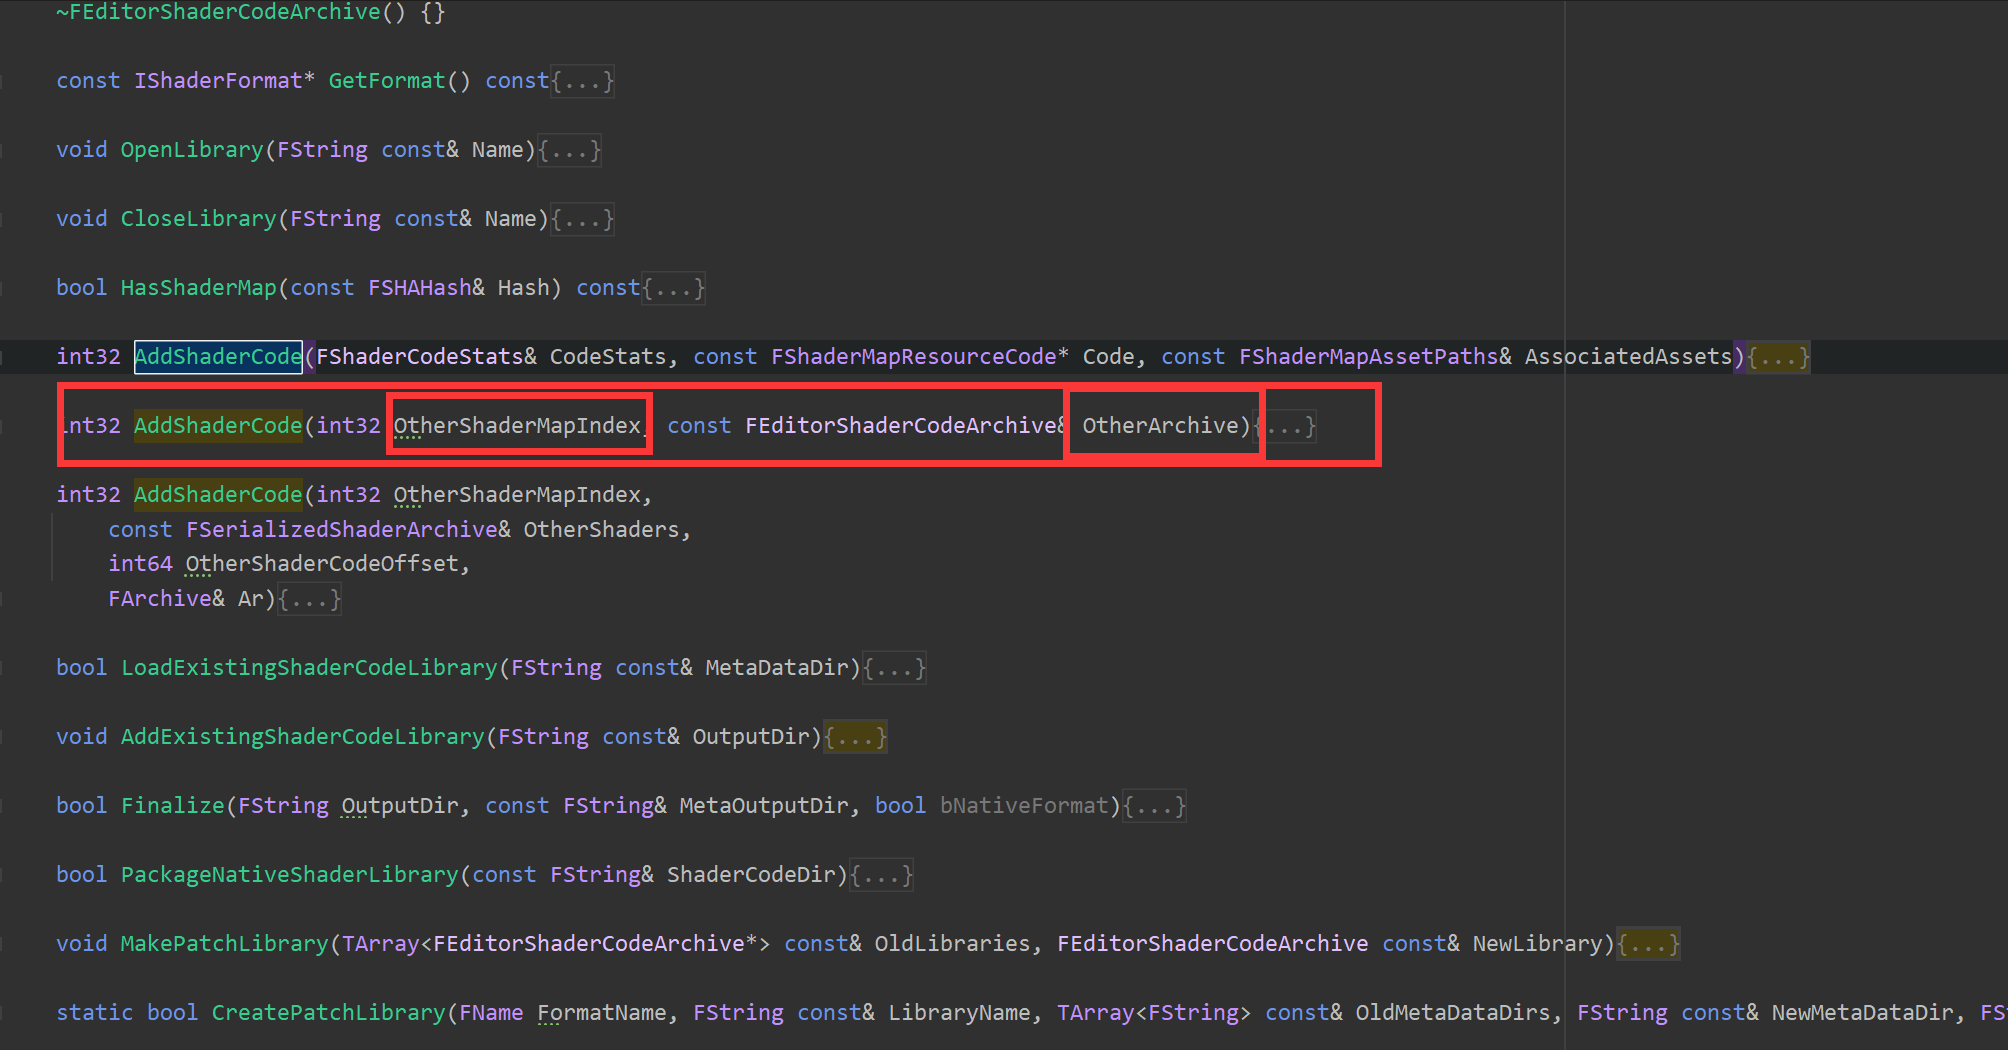The width and height of the screenshot is (2008, 1050).
Task: Click the FSerializedShaderArchive type name
Action: [x=342, y=530]
